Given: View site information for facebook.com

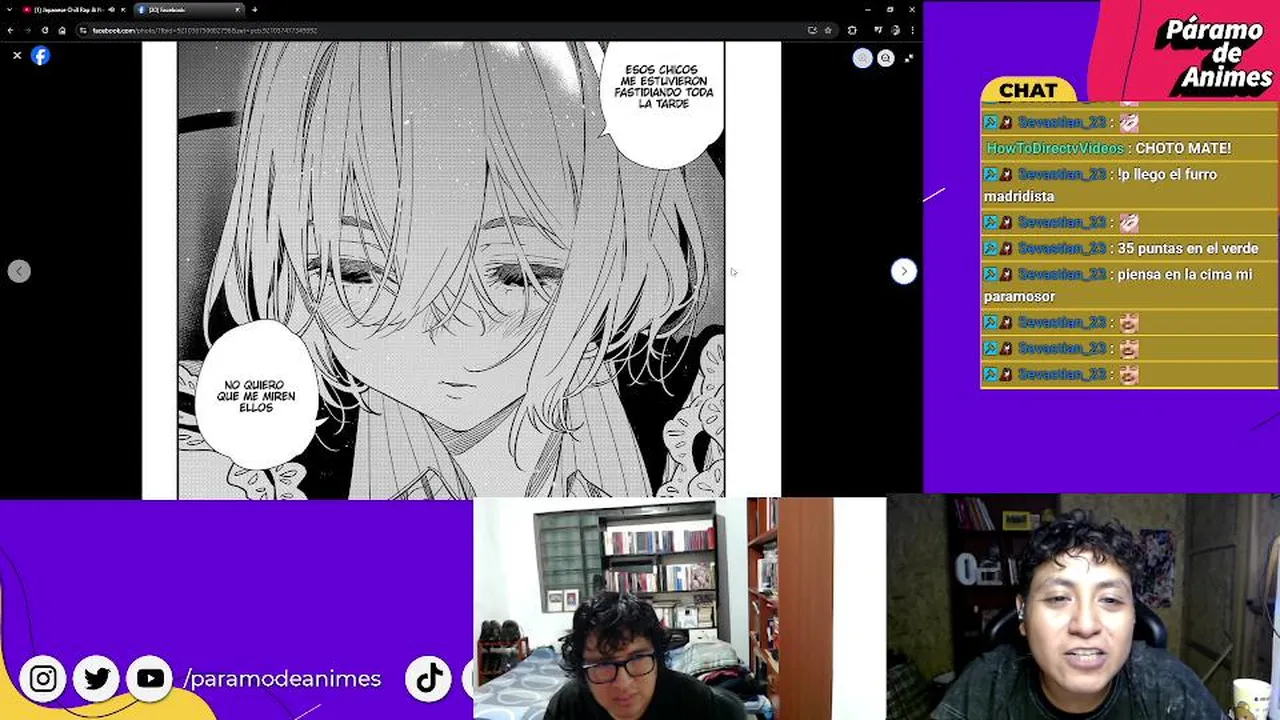Looking at the screenshot, I should [x=84, y=30].
